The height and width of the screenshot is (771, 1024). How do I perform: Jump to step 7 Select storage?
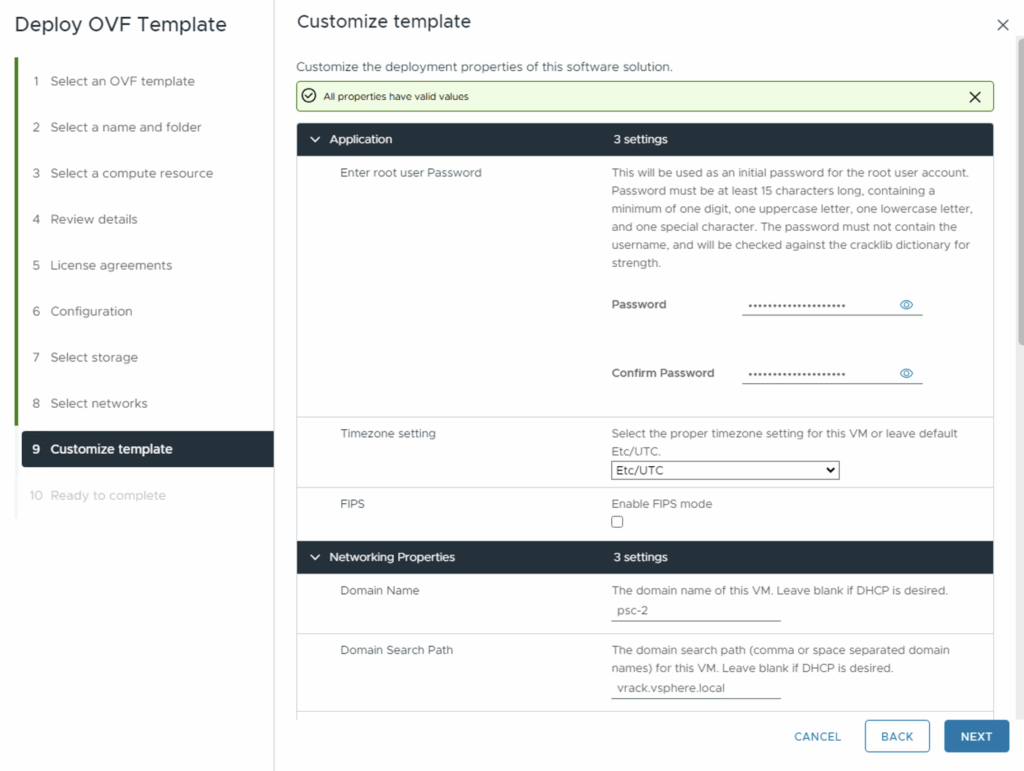pyautogui.click(x=94, y=357)
